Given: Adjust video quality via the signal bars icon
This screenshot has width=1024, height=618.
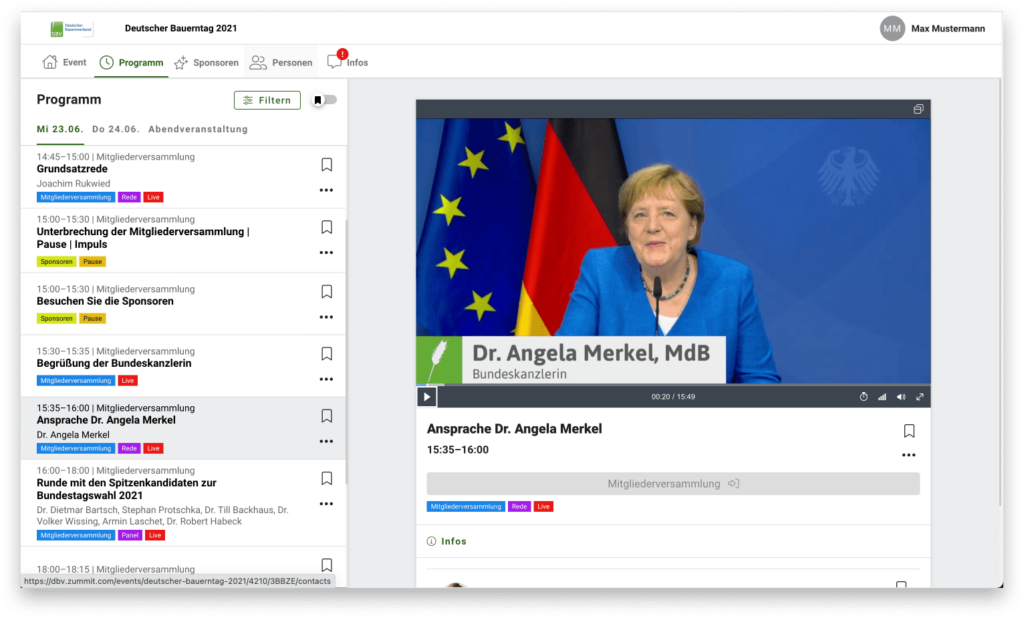Looking at the screenshot, I should click(x=882, y=396).
